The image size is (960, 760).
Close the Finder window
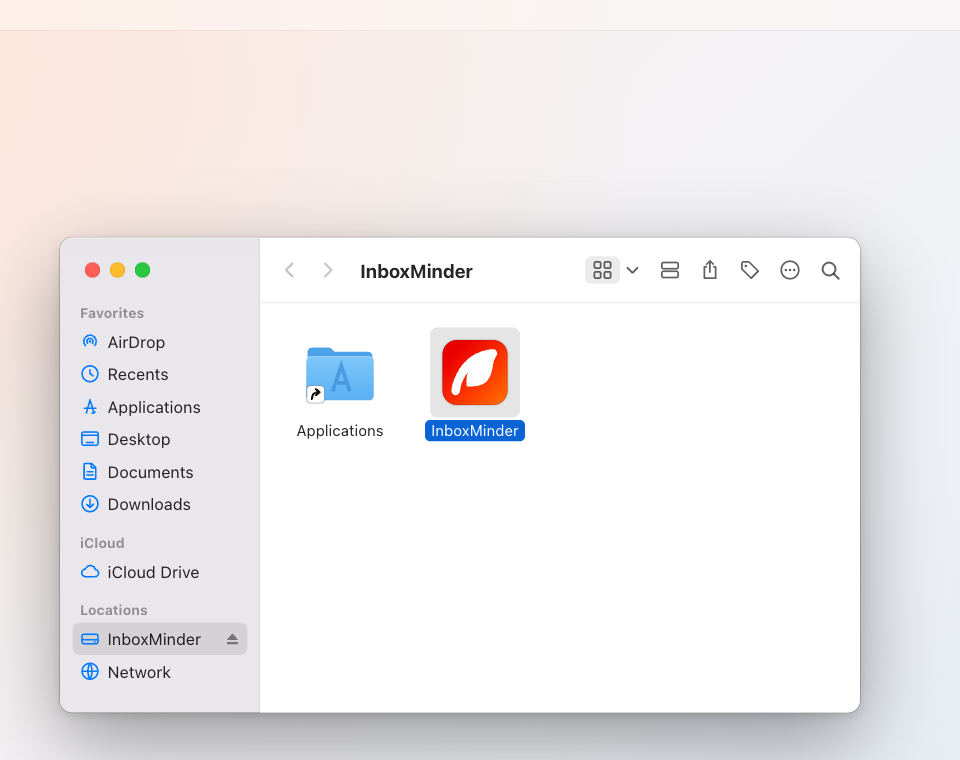click(x=92, y=270)
